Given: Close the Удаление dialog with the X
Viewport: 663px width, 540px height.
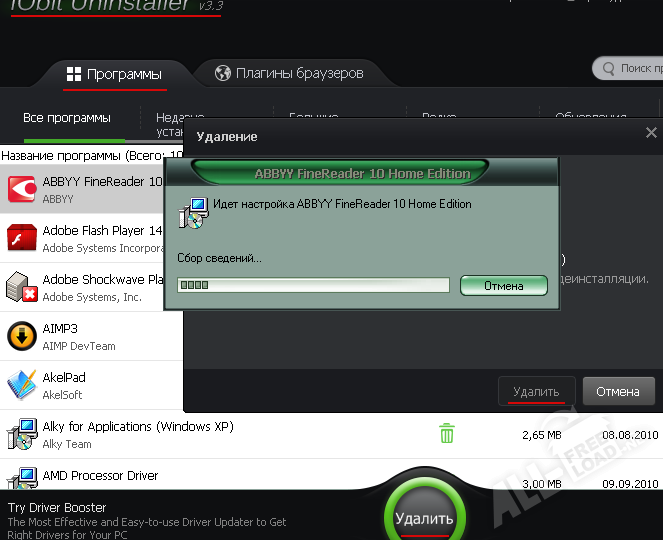Looking at the screenshot, I should (651, 133).
